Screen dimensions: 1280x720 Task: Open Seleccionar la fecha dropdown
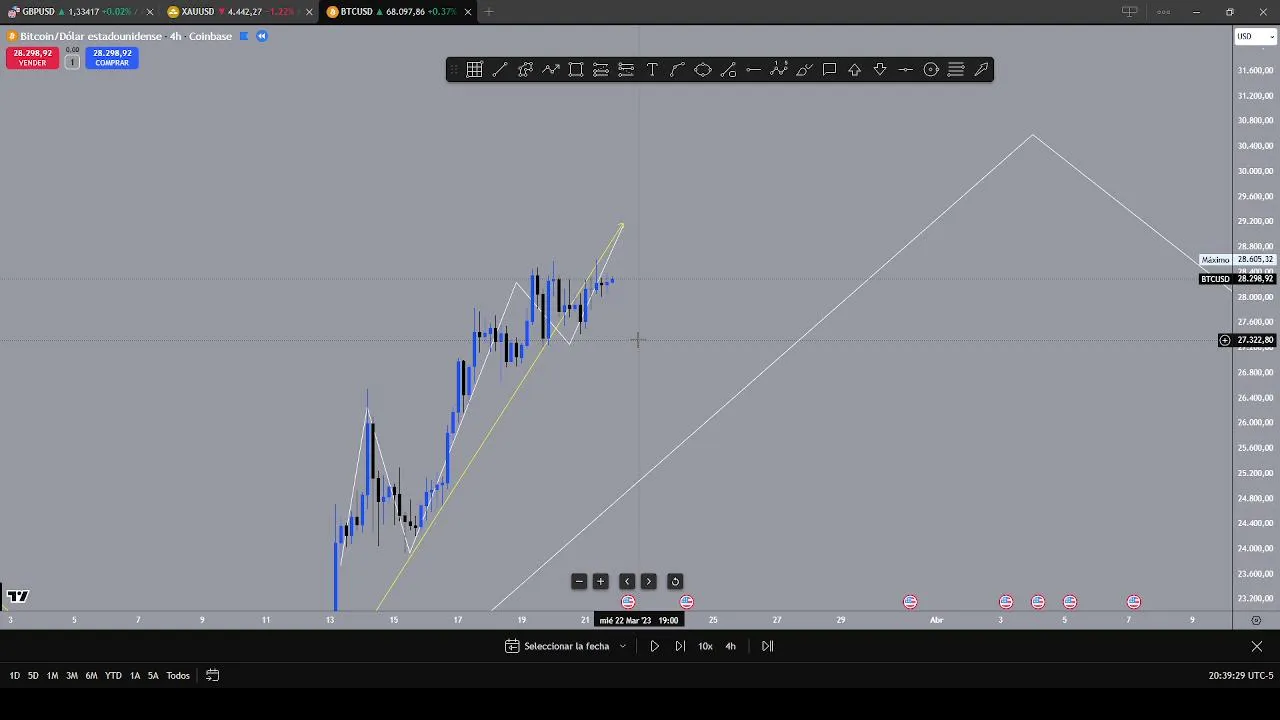click(x=566, y=646)
